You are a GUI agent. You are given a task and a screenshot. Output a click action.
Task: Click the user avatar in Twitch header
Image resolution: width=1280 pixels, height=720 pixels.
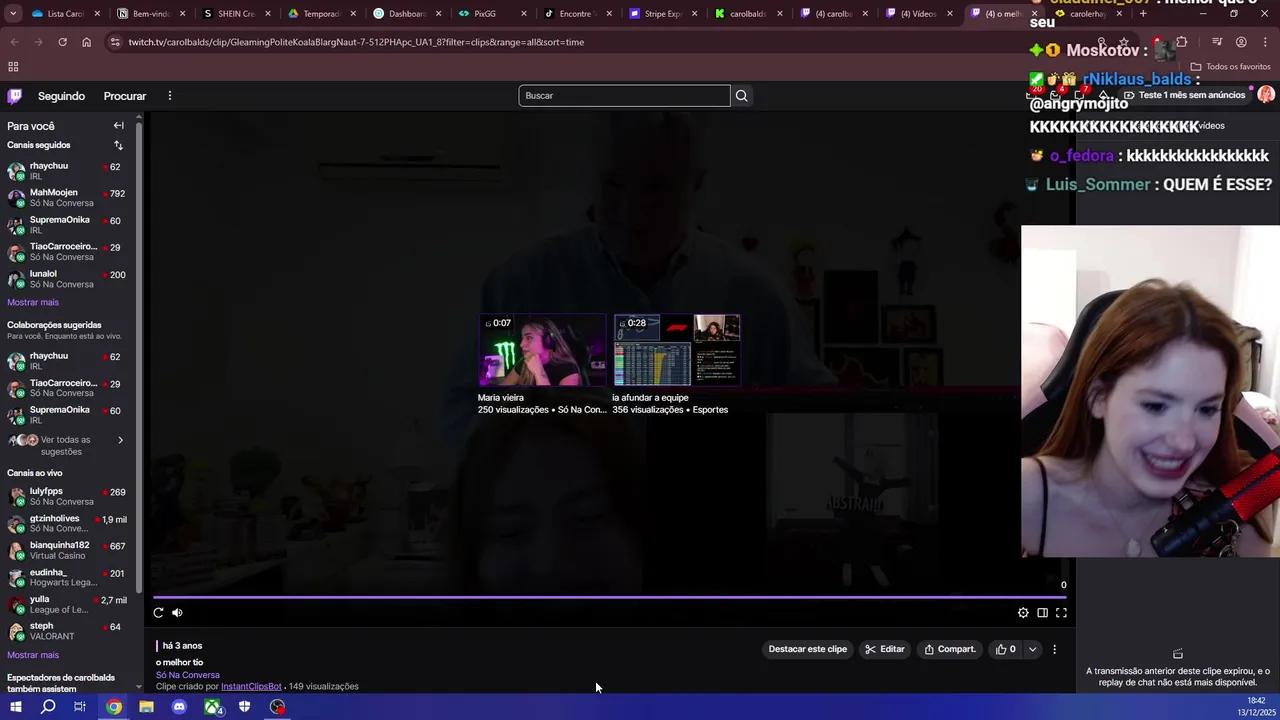pos(1265,95)
